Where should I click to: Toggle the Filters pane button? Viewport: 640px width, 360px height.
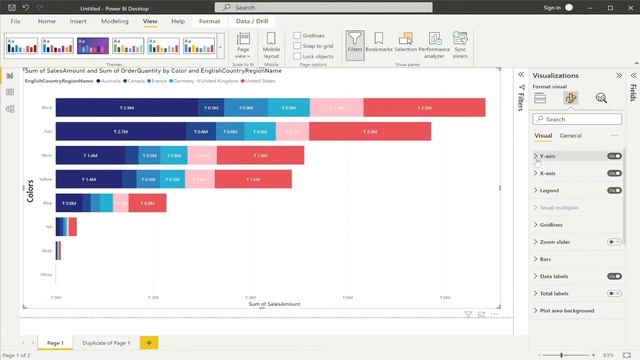pyautogui.click(x=355, y=45)
